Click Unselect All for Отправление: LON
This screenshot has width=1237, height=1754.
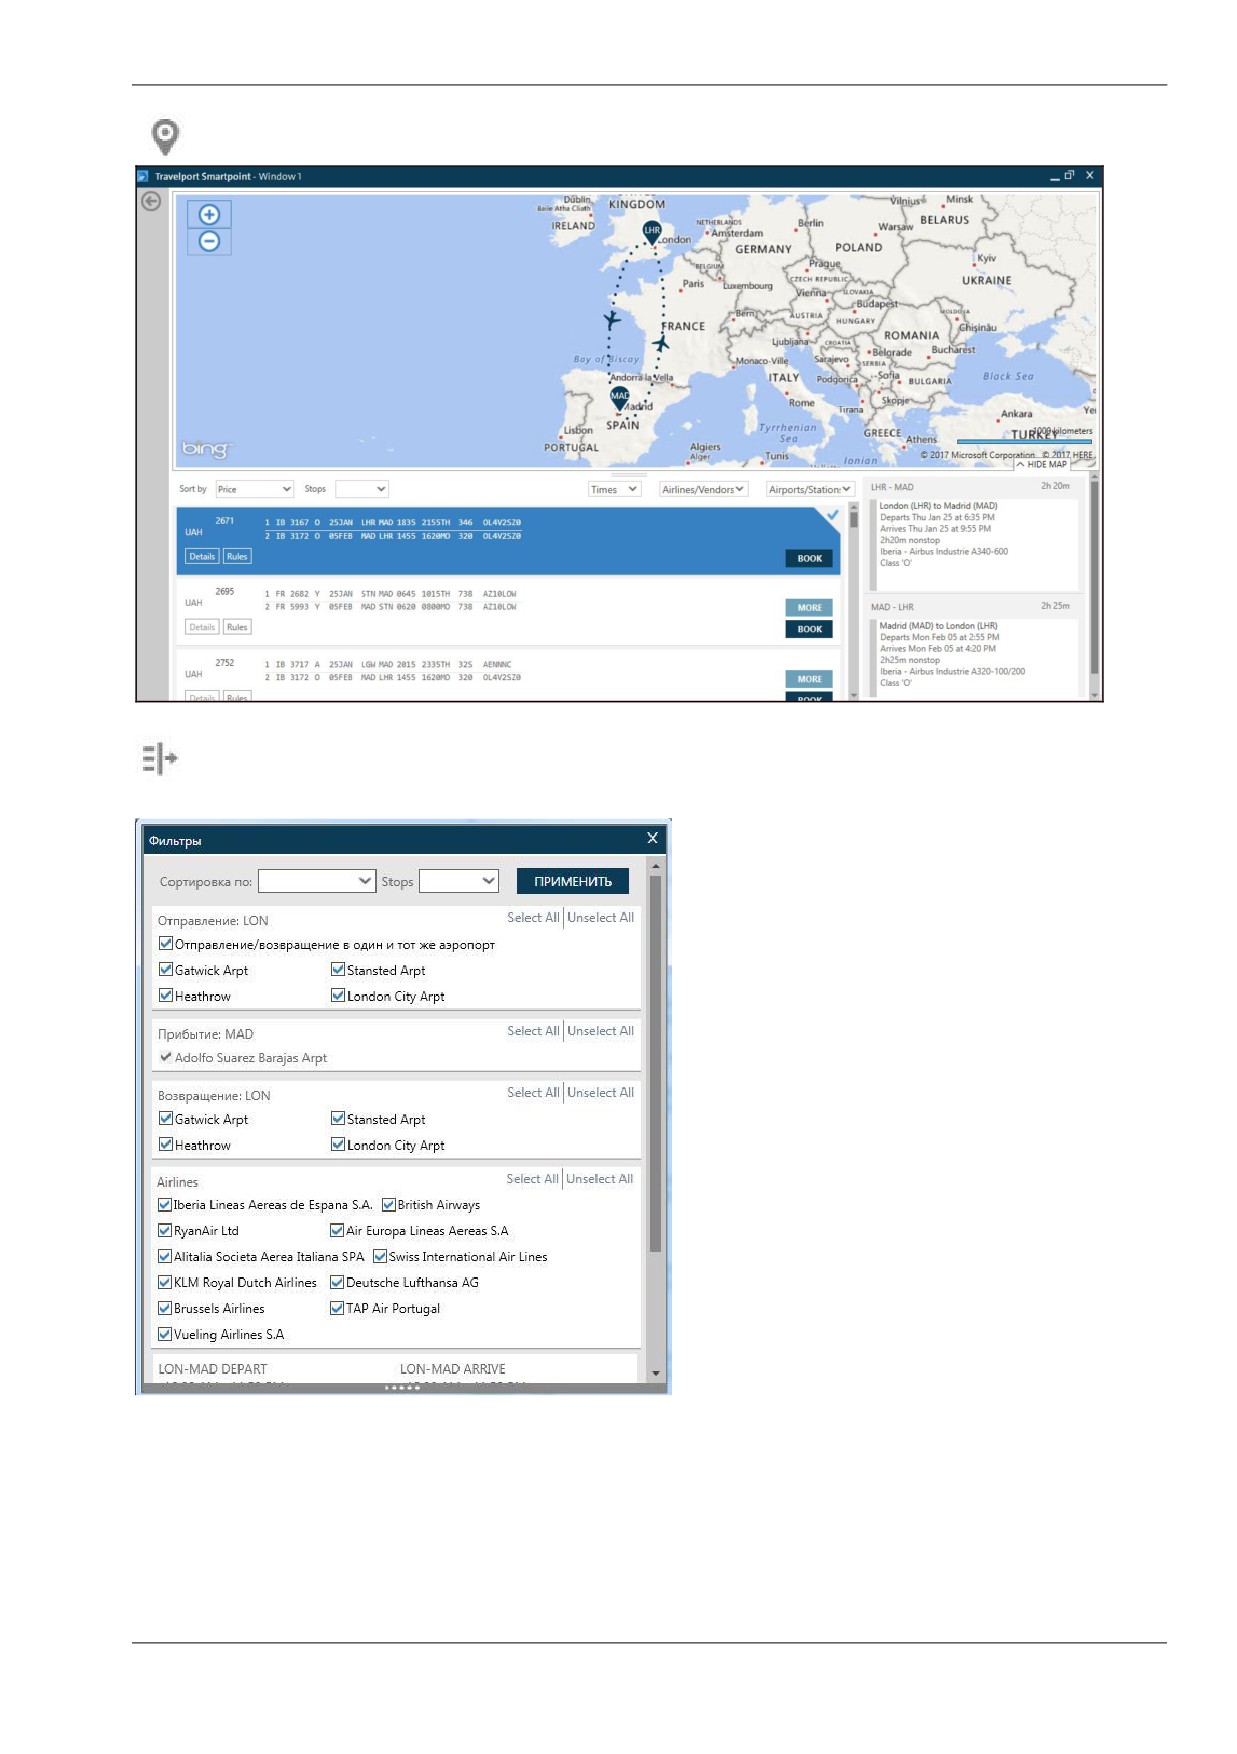pos(600,917)
